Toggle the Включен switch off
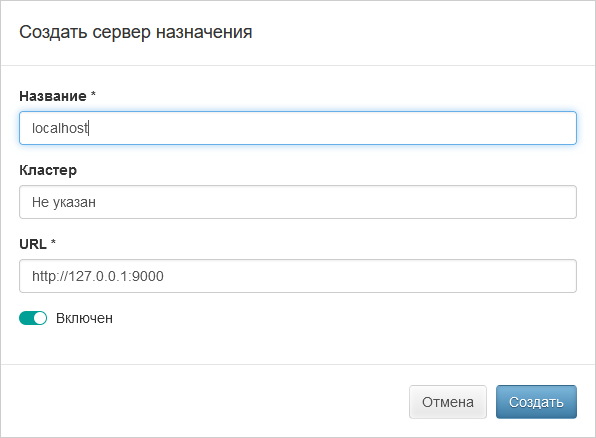Viewport: 596px width, 438px height. click(x=33, y=318)
